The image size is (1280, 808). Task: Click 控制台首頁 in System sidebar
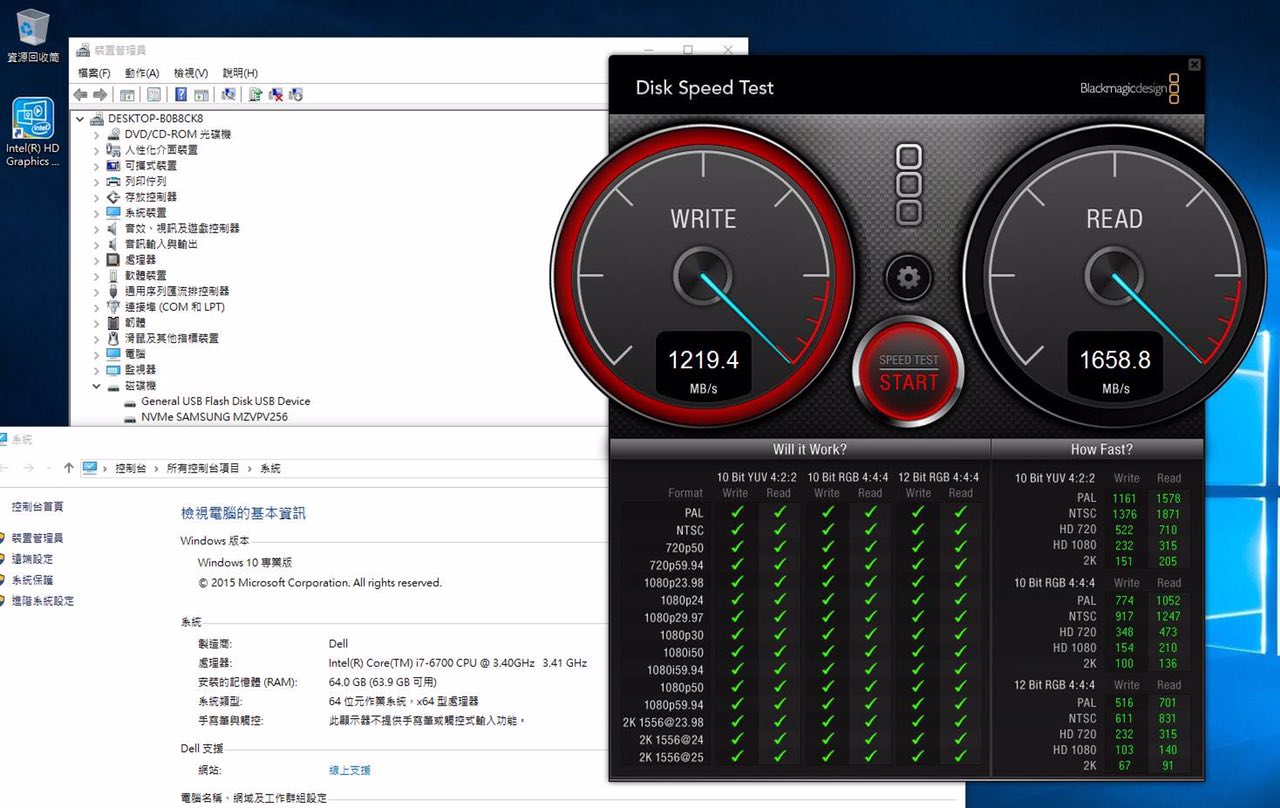(37, 507)
